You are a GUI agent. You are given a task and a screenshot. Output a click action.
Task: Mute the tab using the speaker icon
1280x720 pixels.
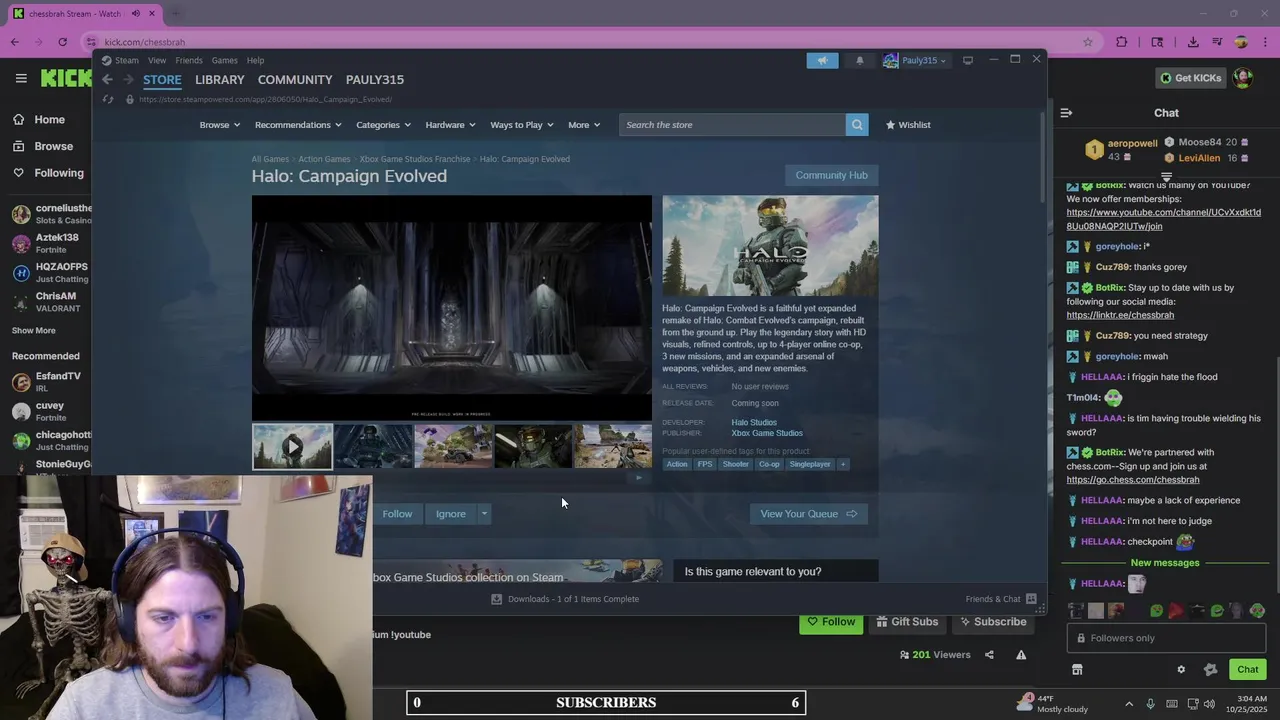click(135, 14)
